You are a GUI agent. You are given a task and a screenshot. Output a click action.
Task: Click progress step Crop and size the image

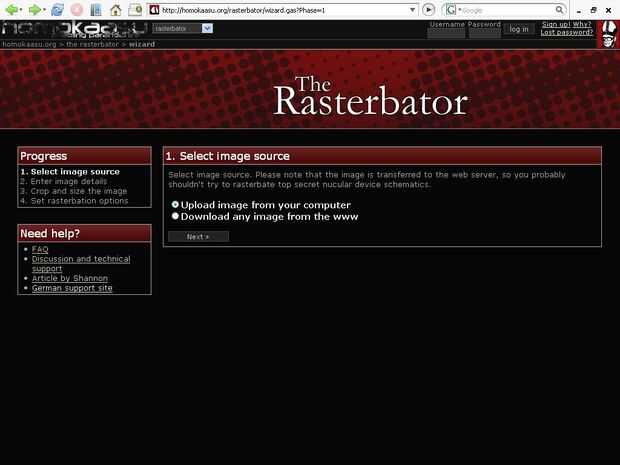74,191
